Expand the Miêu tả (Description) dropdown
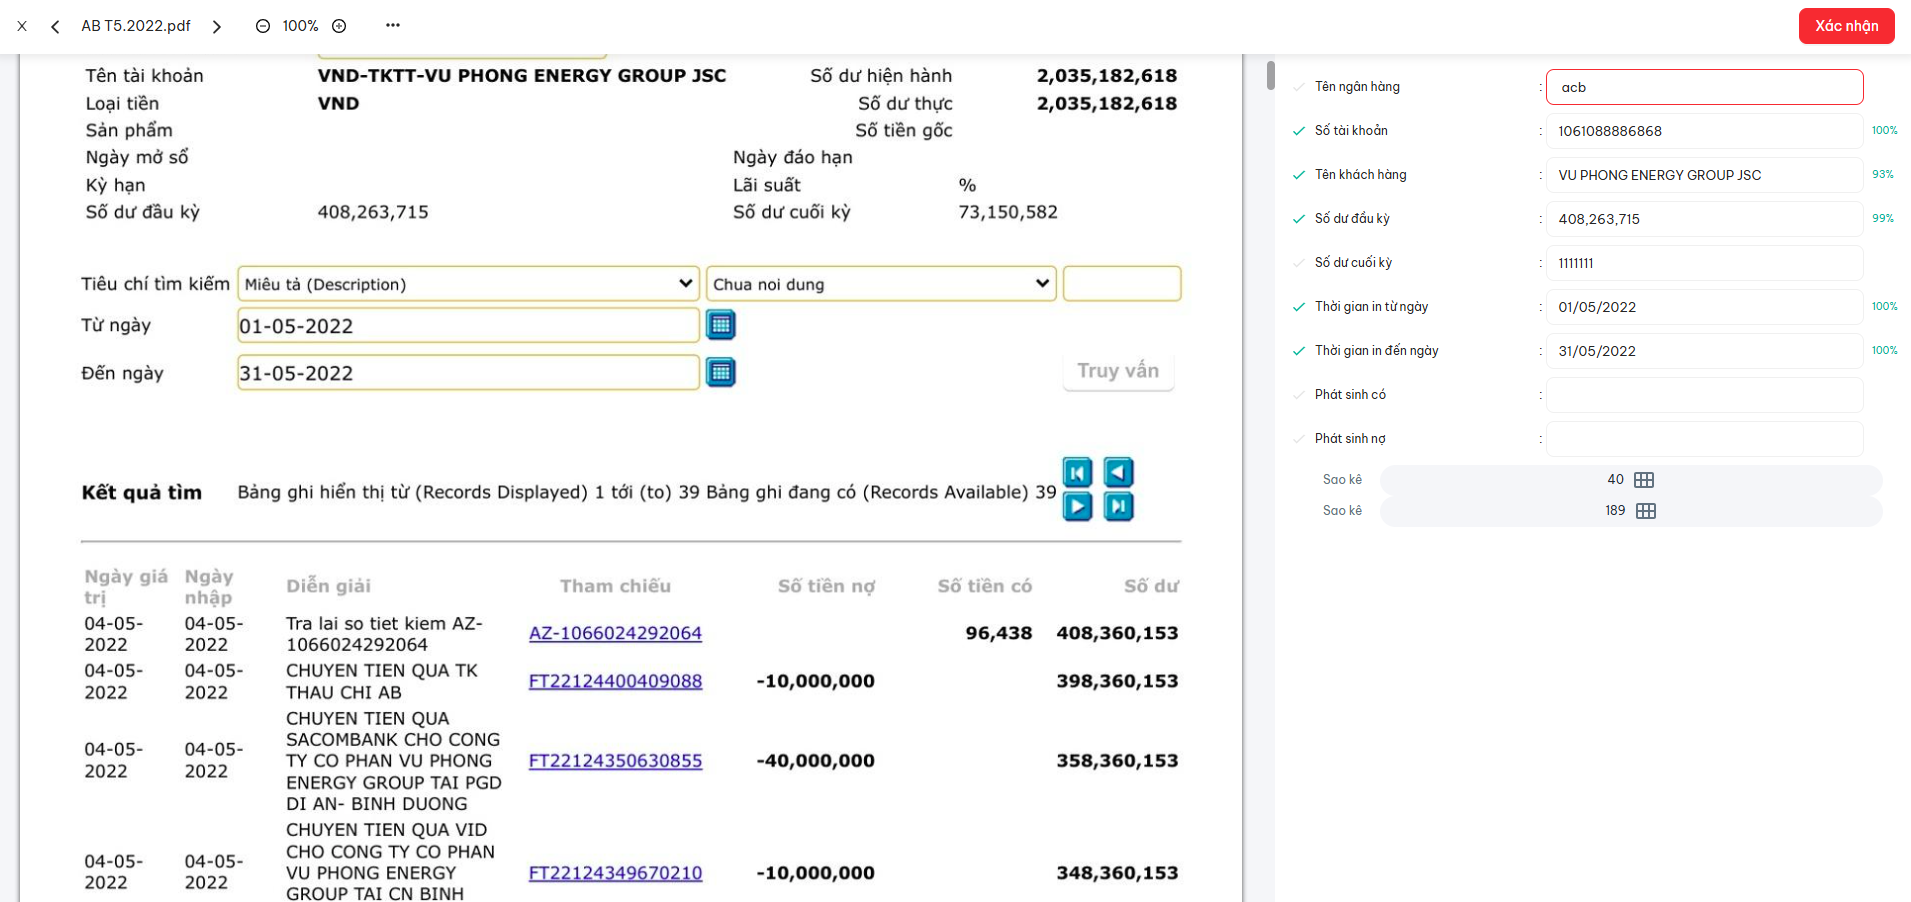 click(468, 284)
